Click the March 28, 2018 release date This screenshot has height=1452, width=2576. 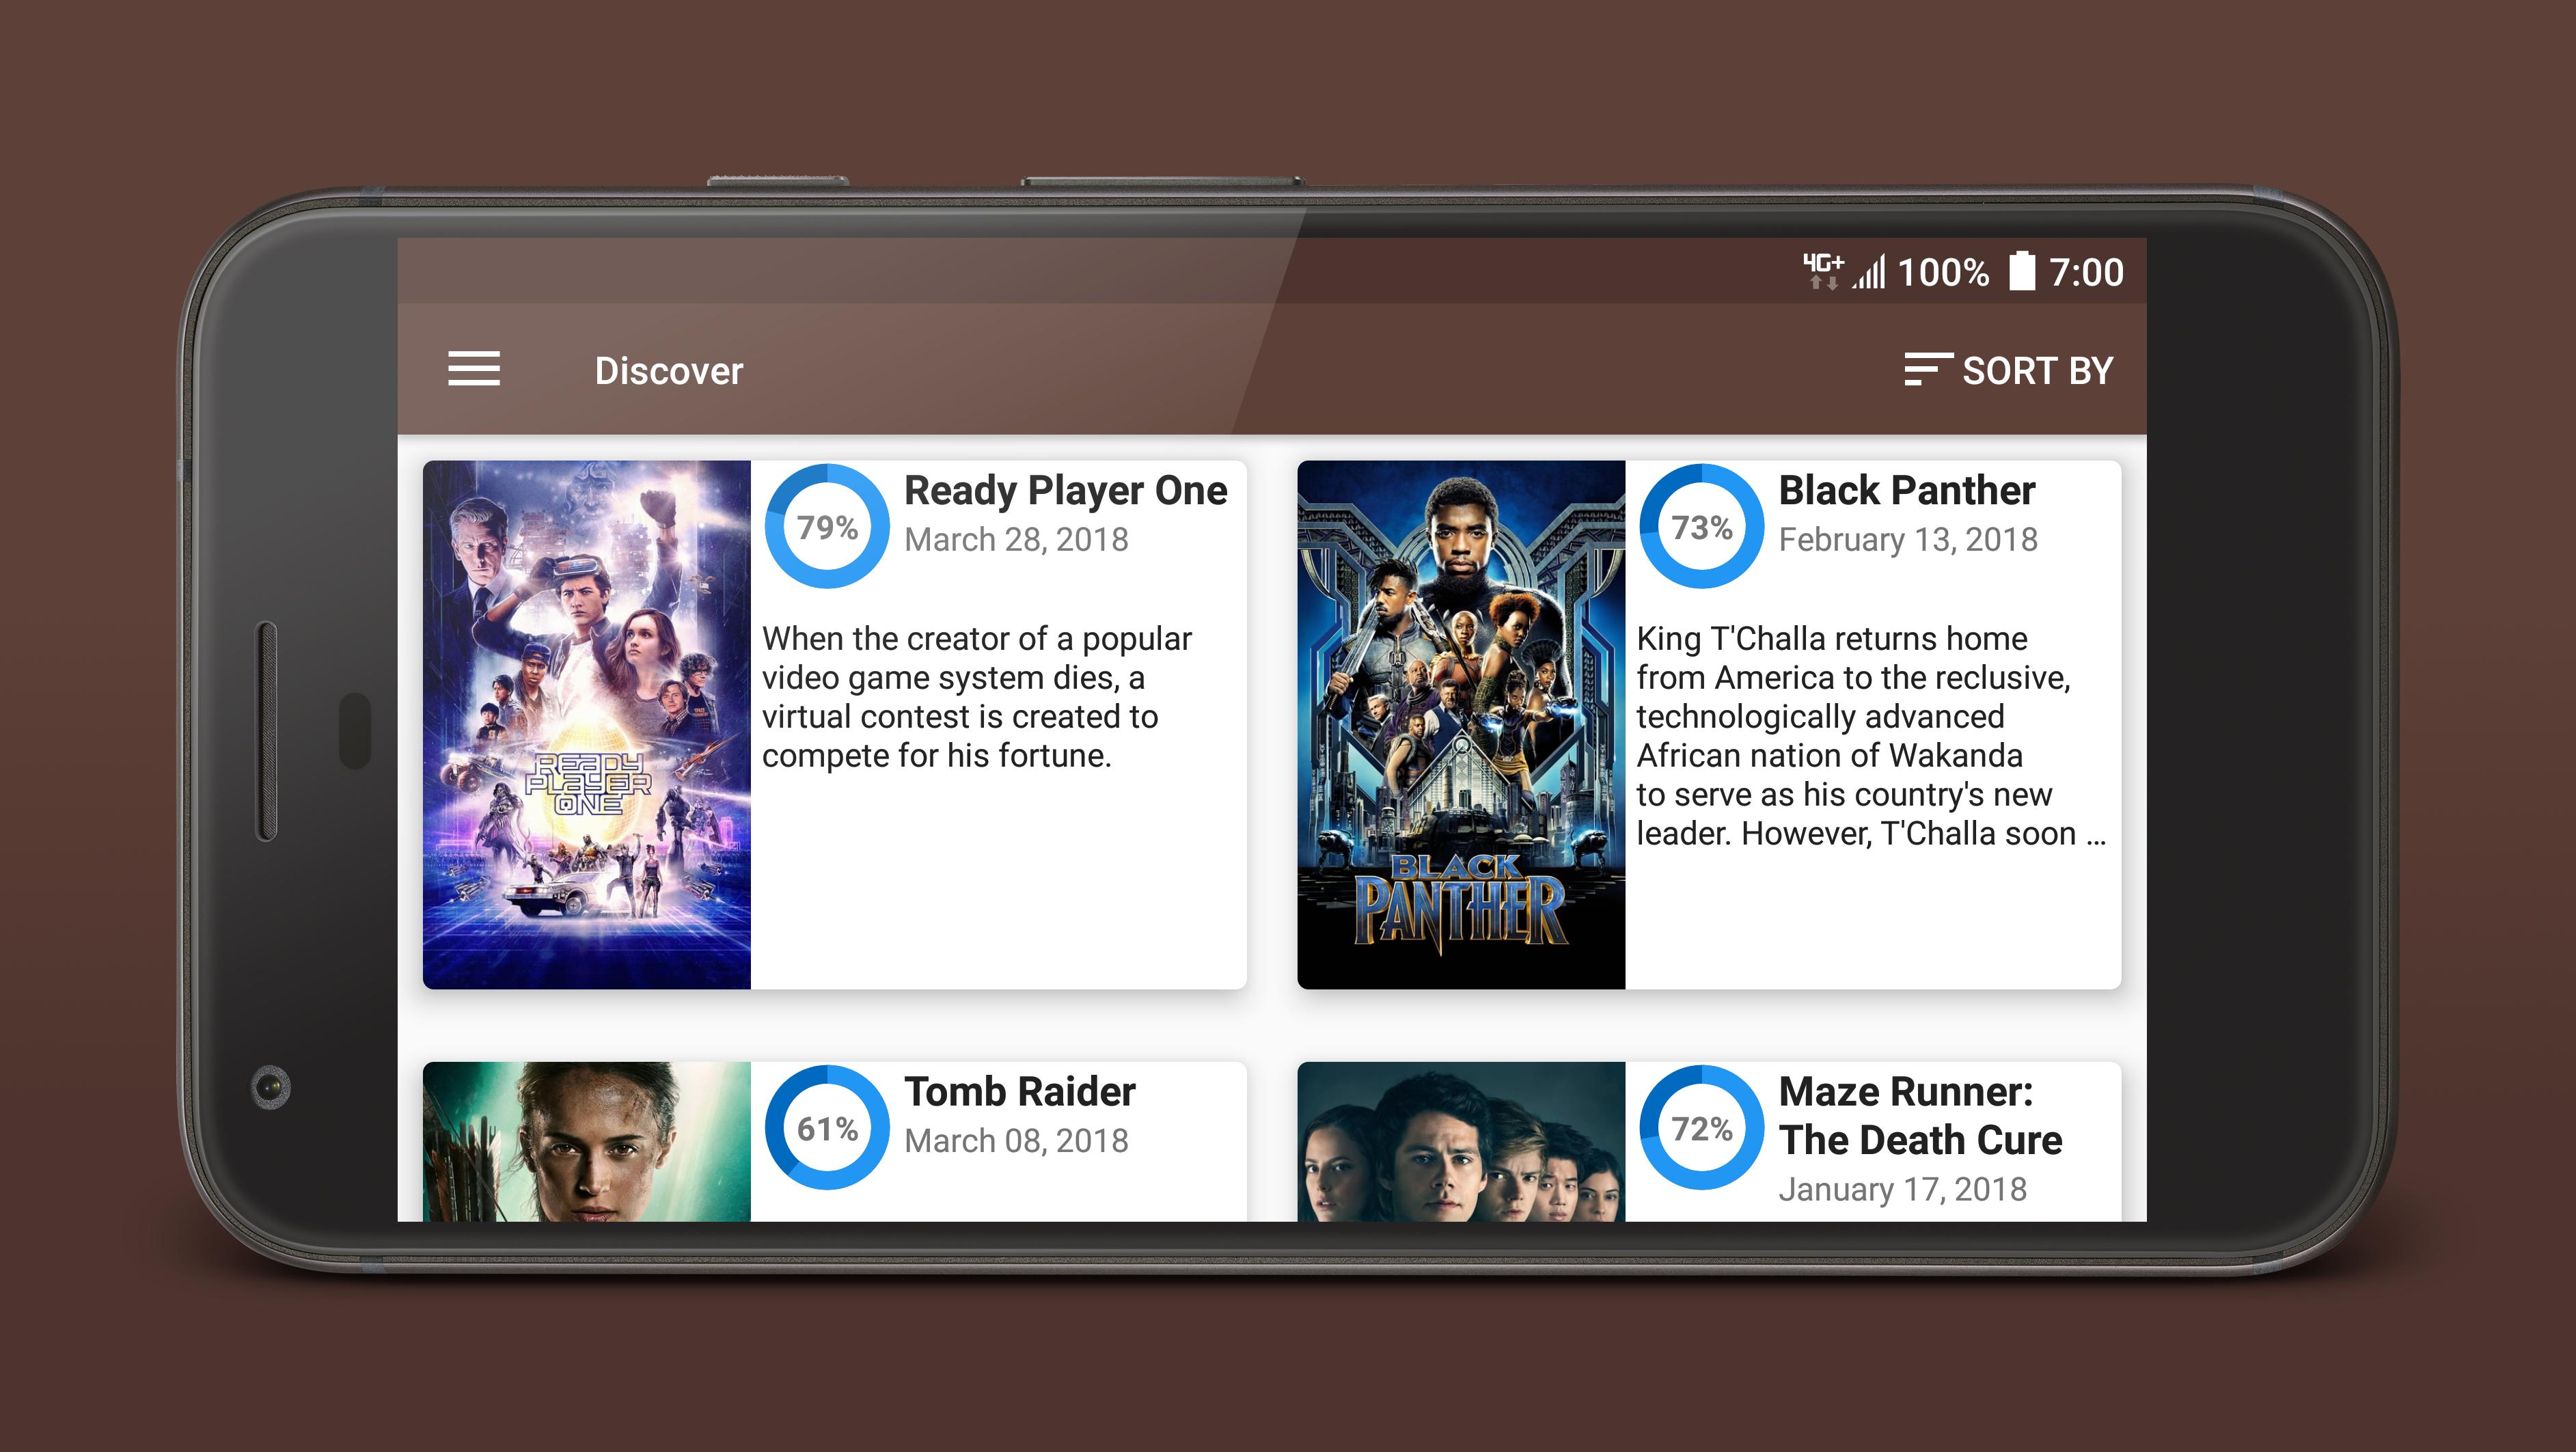click(1016, 539)
